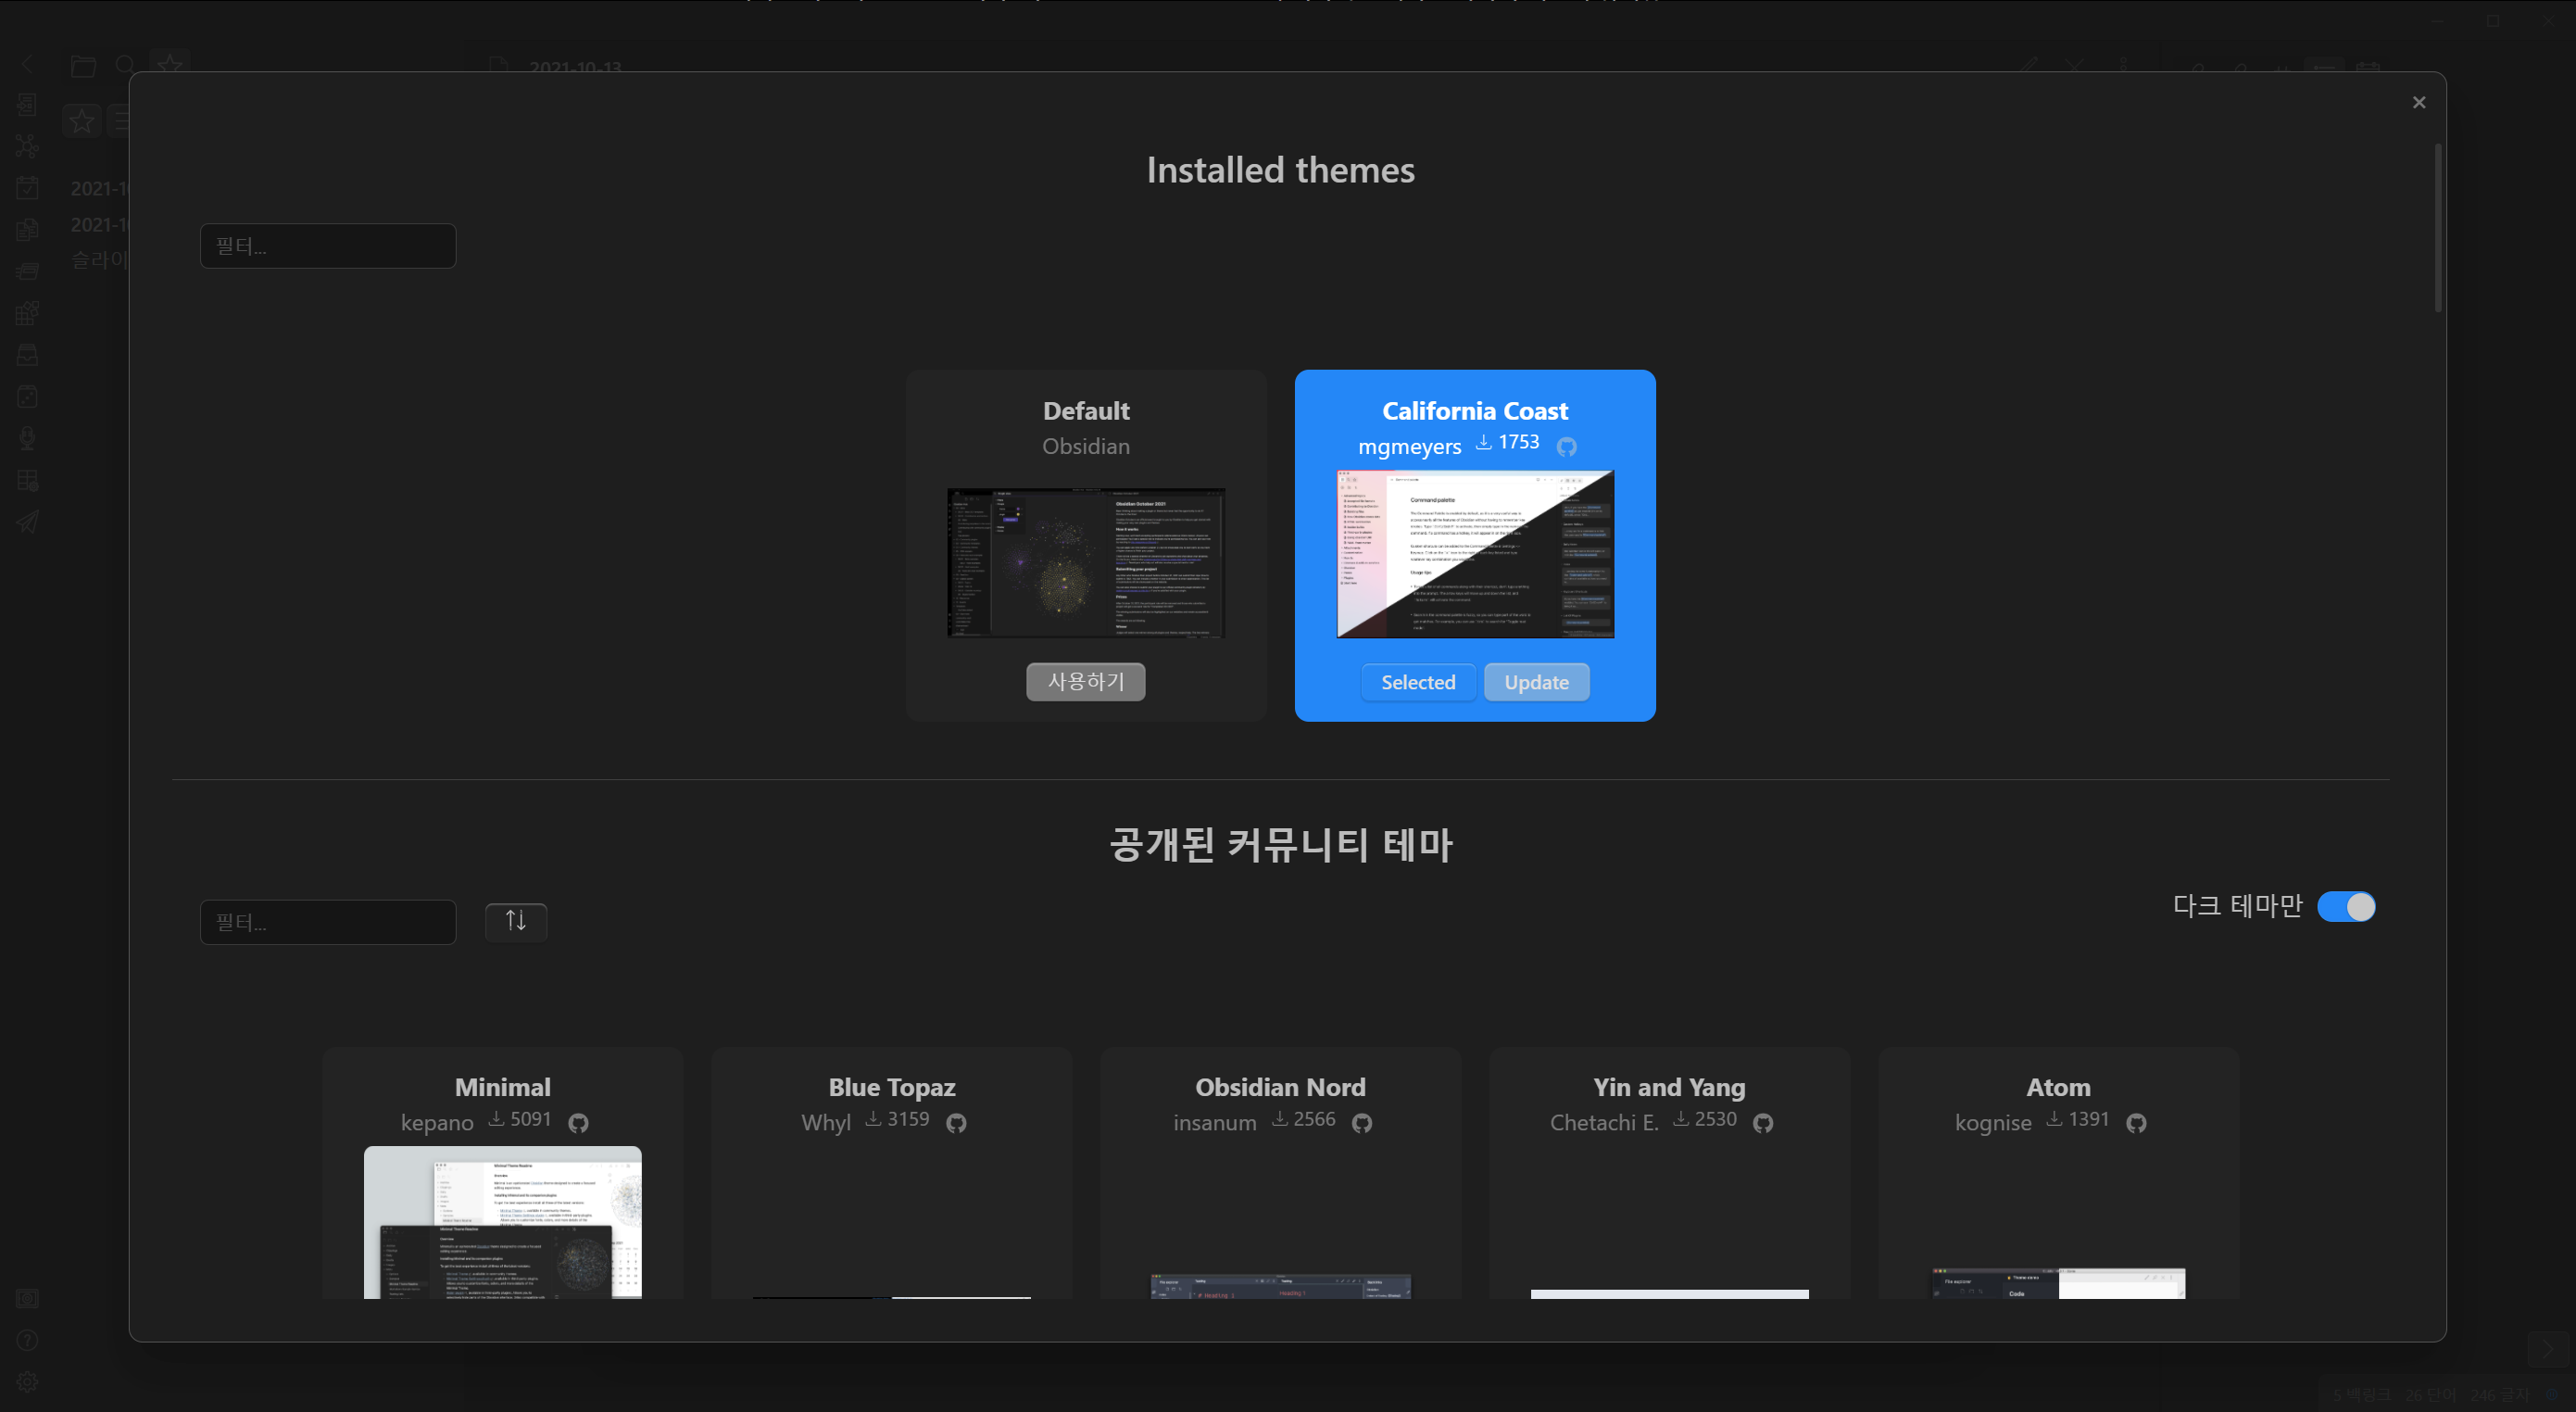Screen dimensions: 2576x1412
Task: Open Blue Topaz GitHub icon
Action: 956,1122
